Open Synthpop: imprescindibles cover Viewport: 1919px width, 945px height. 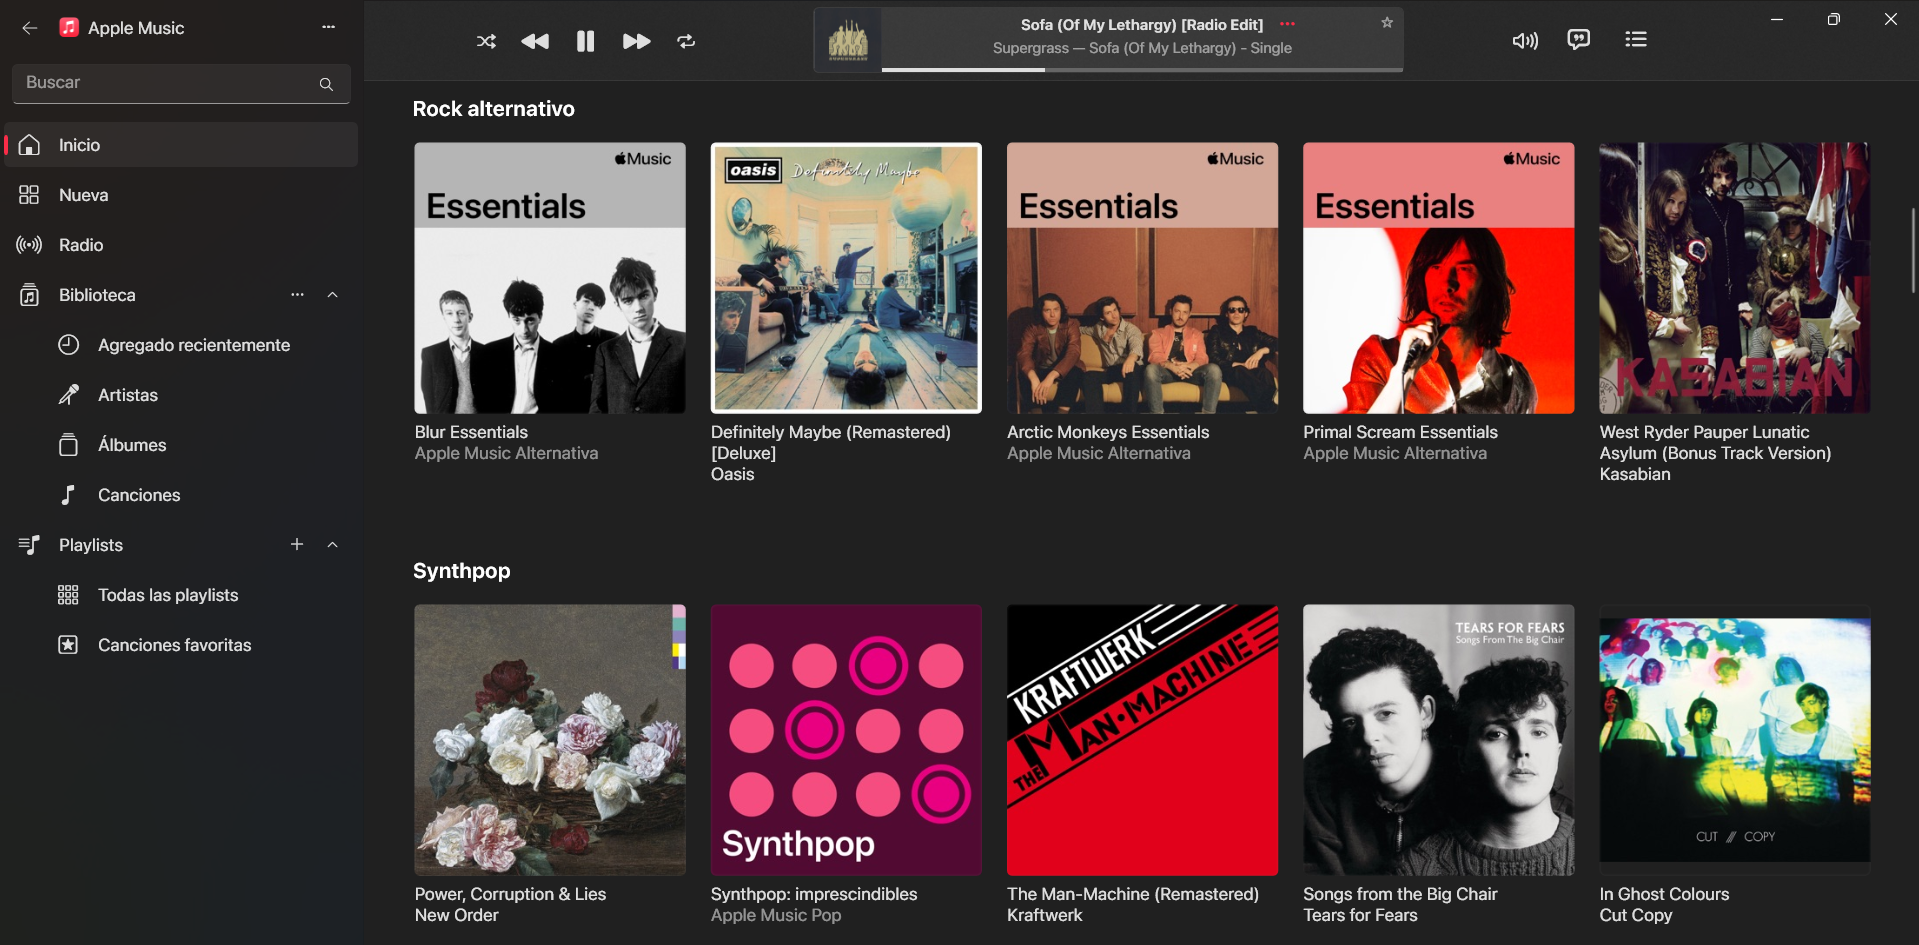point(846,740)
